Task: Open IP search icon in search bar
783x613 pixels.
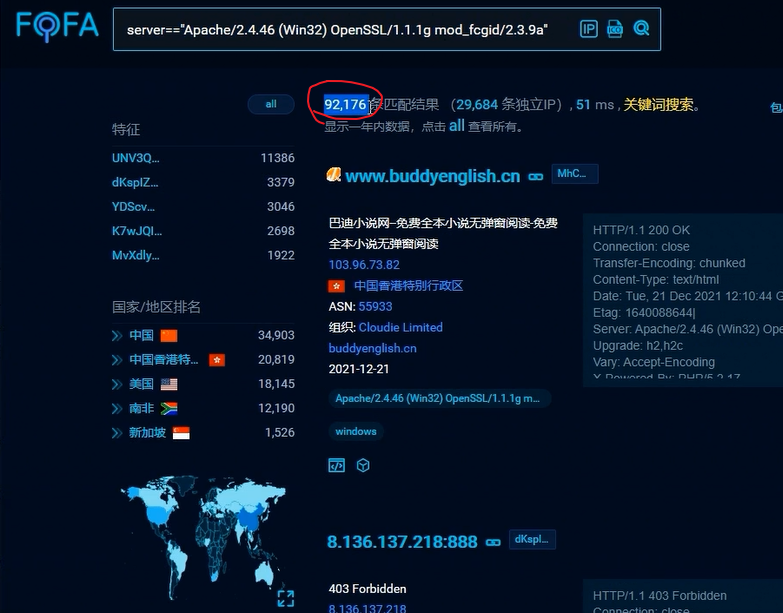Action: click(589, 29)
